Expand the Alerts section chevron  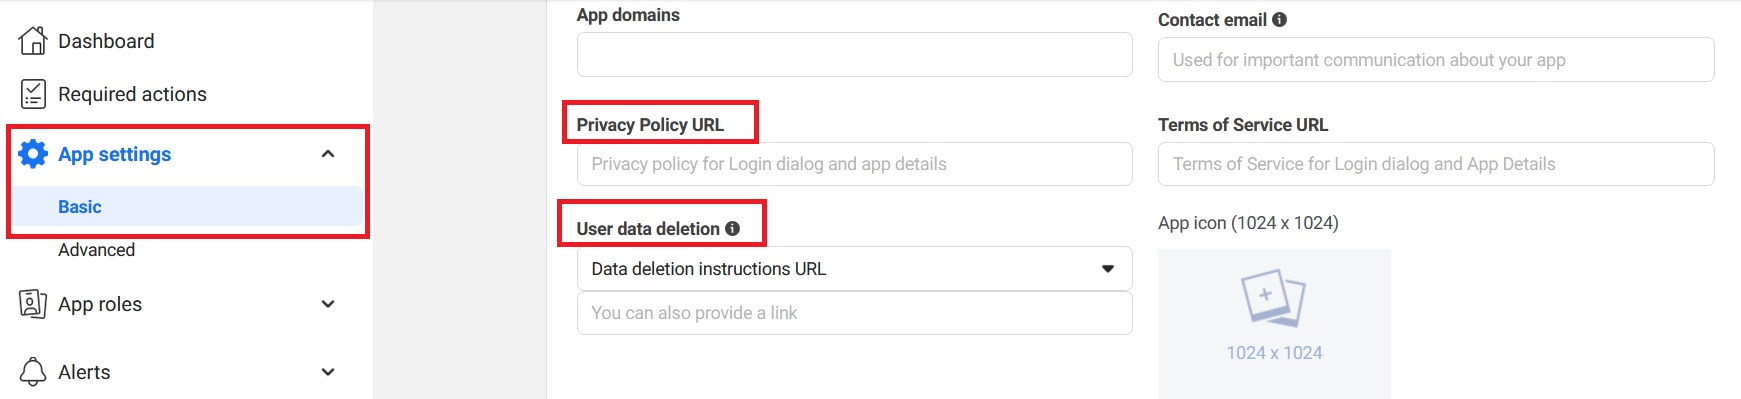[328, 372]
